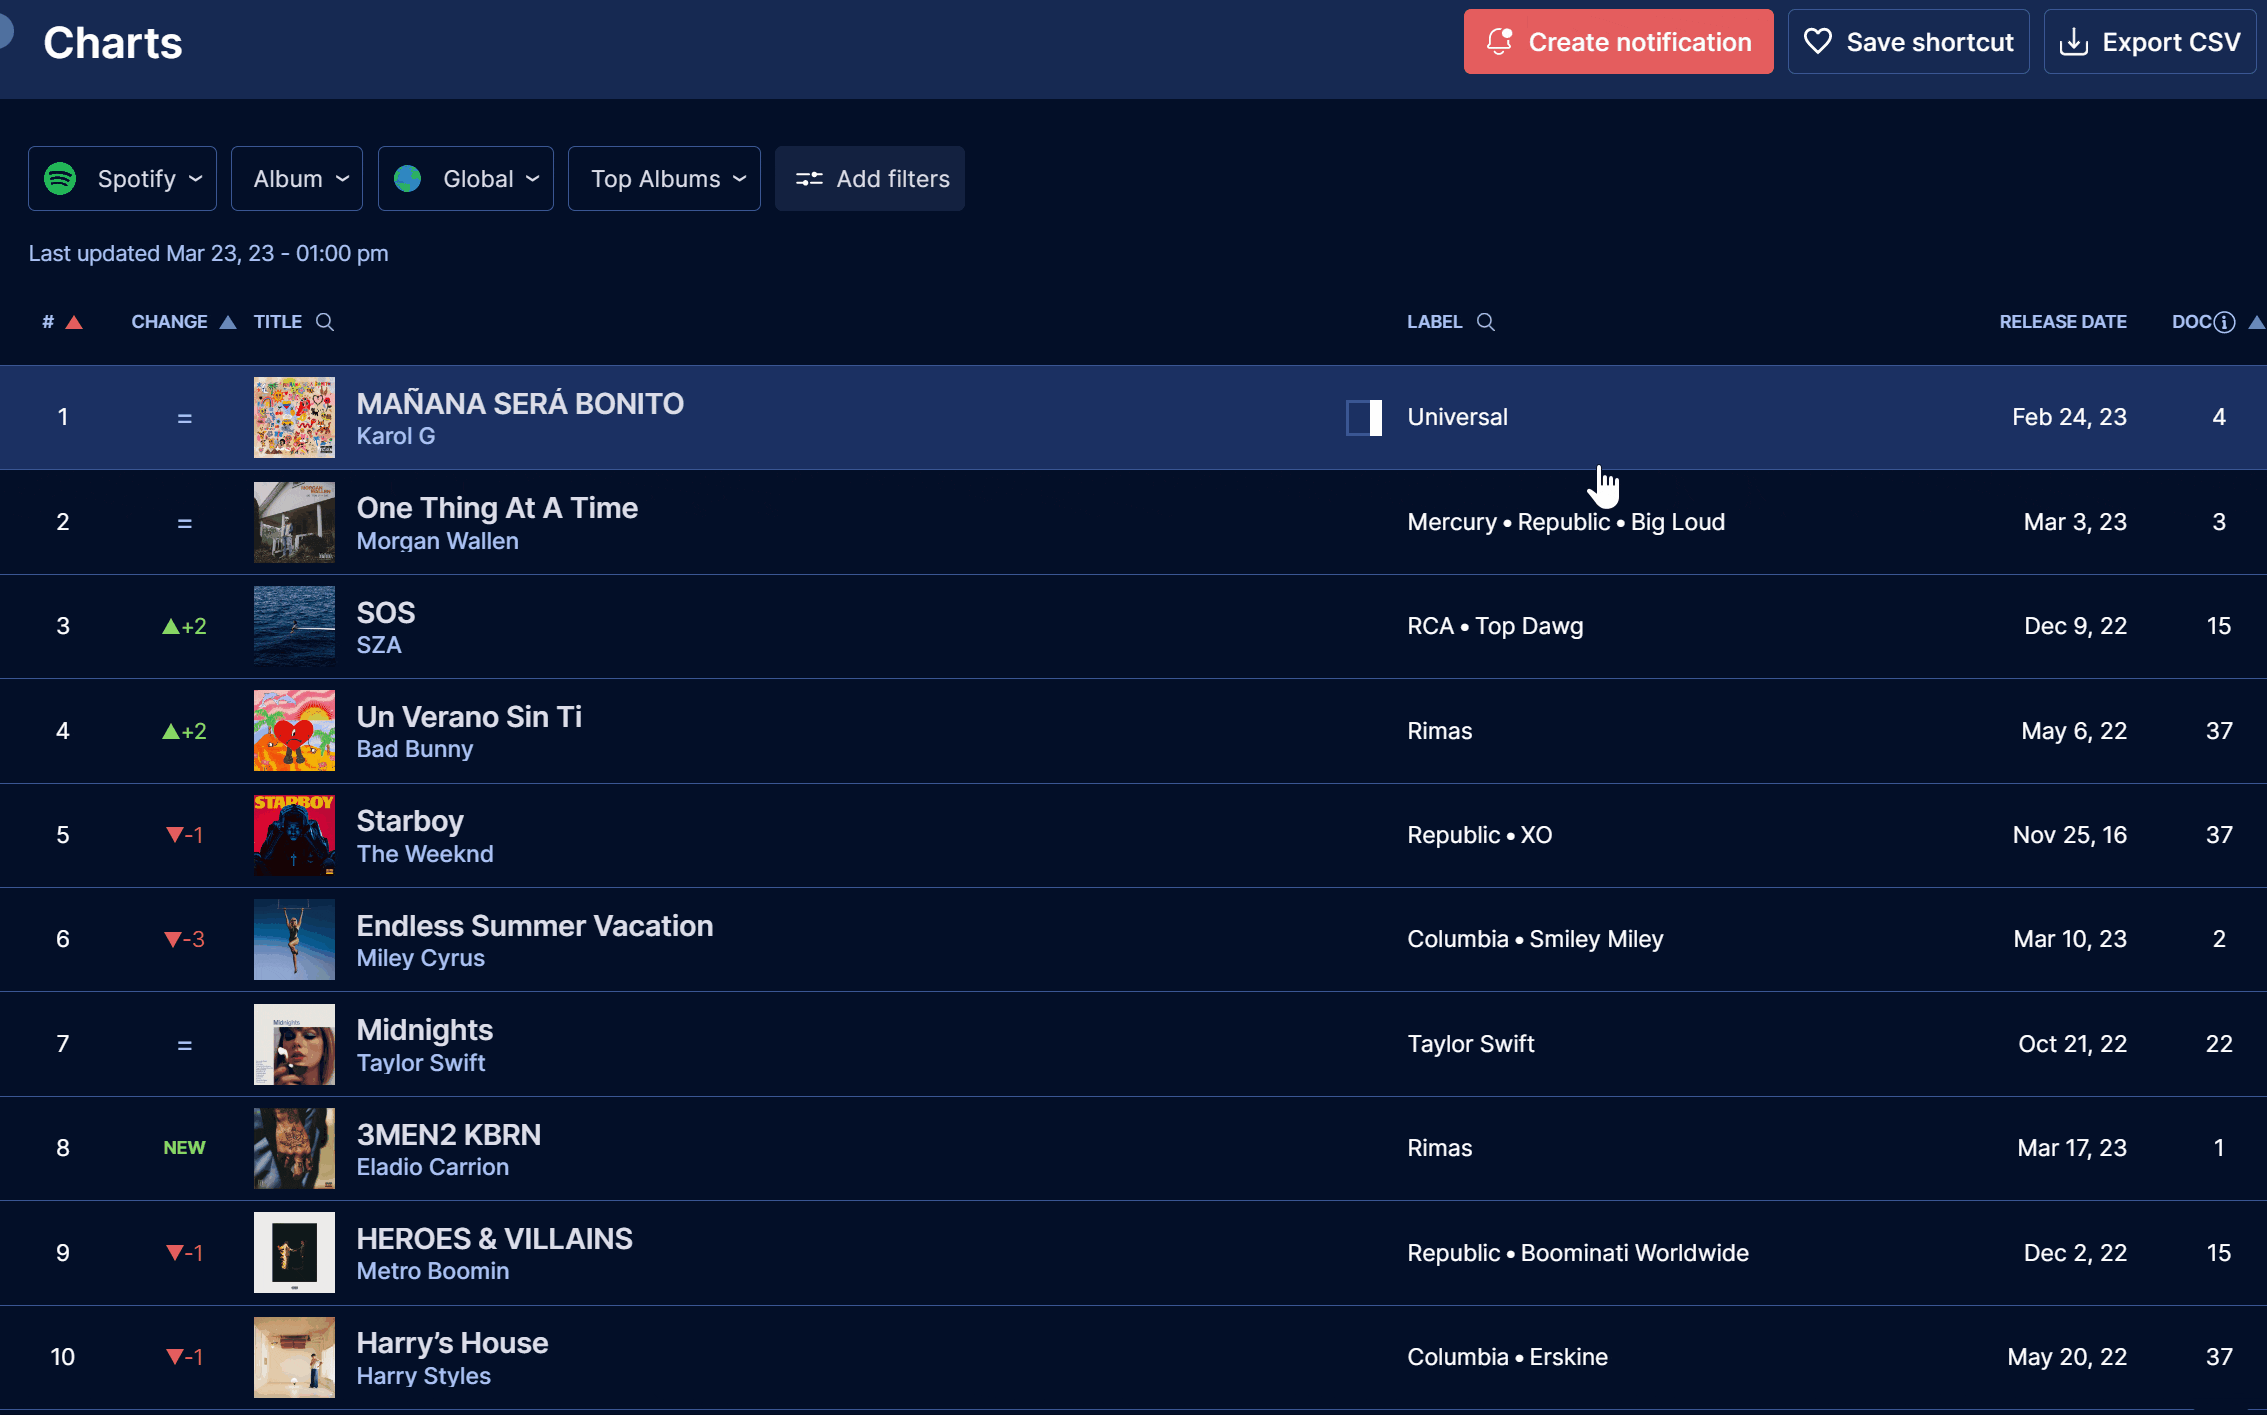Image resolution: width=2267 pixels, height=1415 pixels.
Task: Expand the Album type dropdown
Action: tap(297, 179)
